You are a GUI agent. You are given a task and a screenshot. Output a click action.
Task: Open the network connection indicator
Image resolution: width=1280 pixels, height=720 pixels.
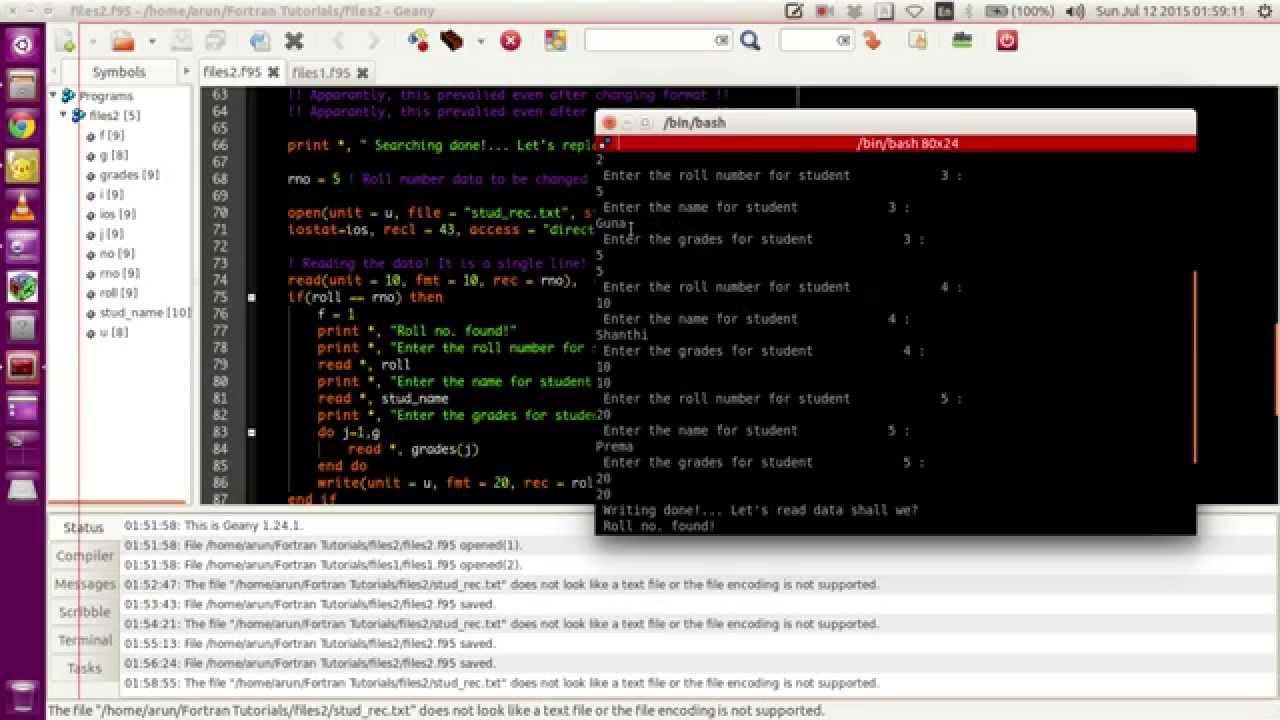point(914,11)
